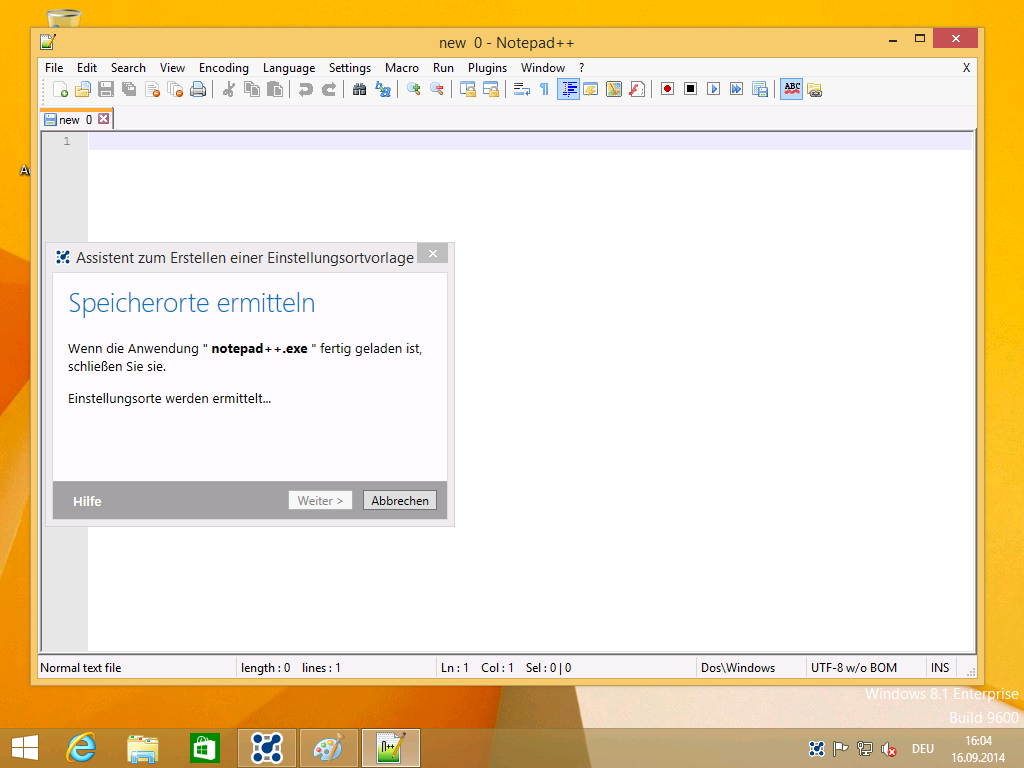Click into editor line 1 text area
This screenshot has height=768, width=1024.
[x=530, y=141]
